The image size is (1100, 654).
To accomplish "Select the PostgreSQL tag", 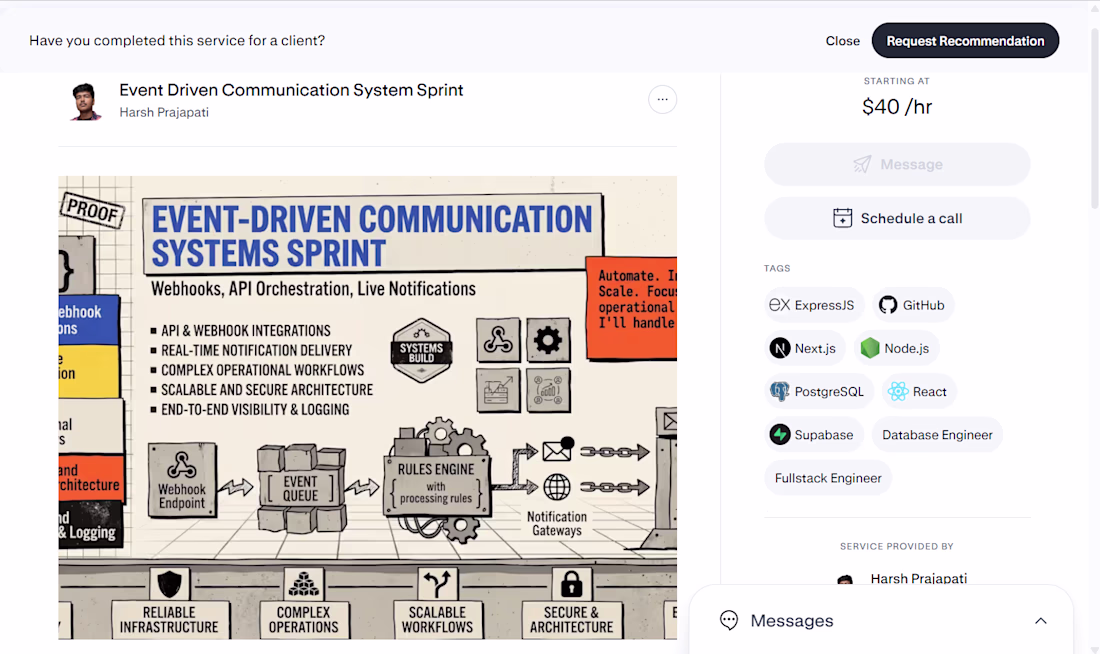I will tap(819, 392).
